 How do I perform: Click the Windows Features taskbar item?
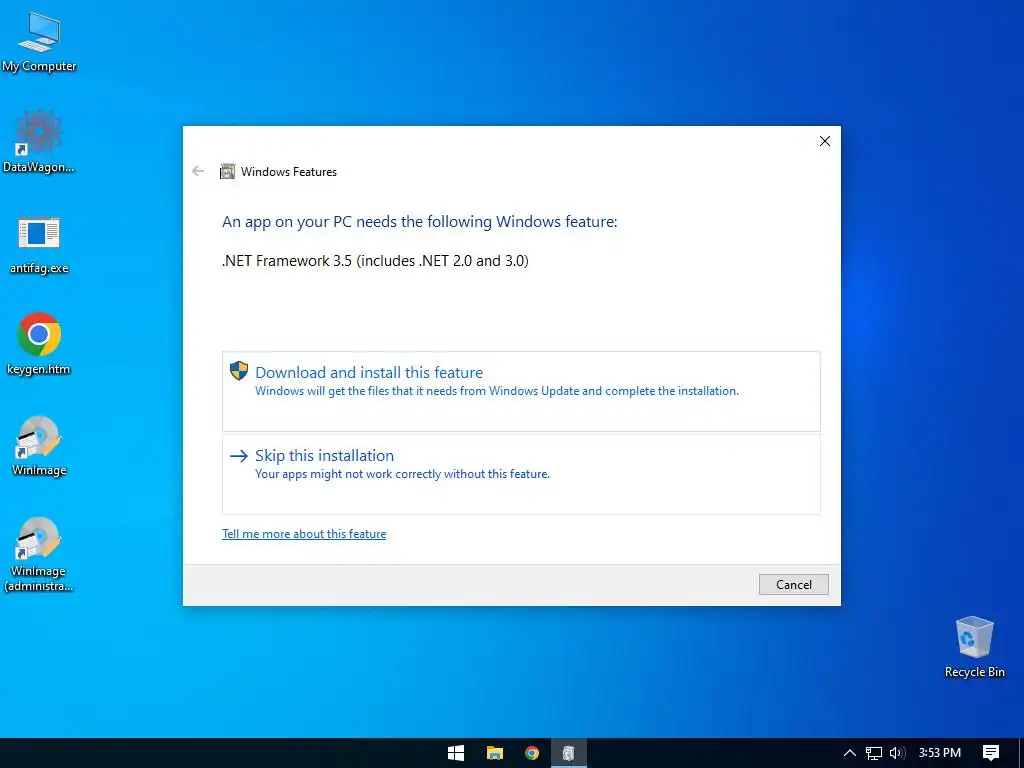pyautogui.click(x=569, y=753)
